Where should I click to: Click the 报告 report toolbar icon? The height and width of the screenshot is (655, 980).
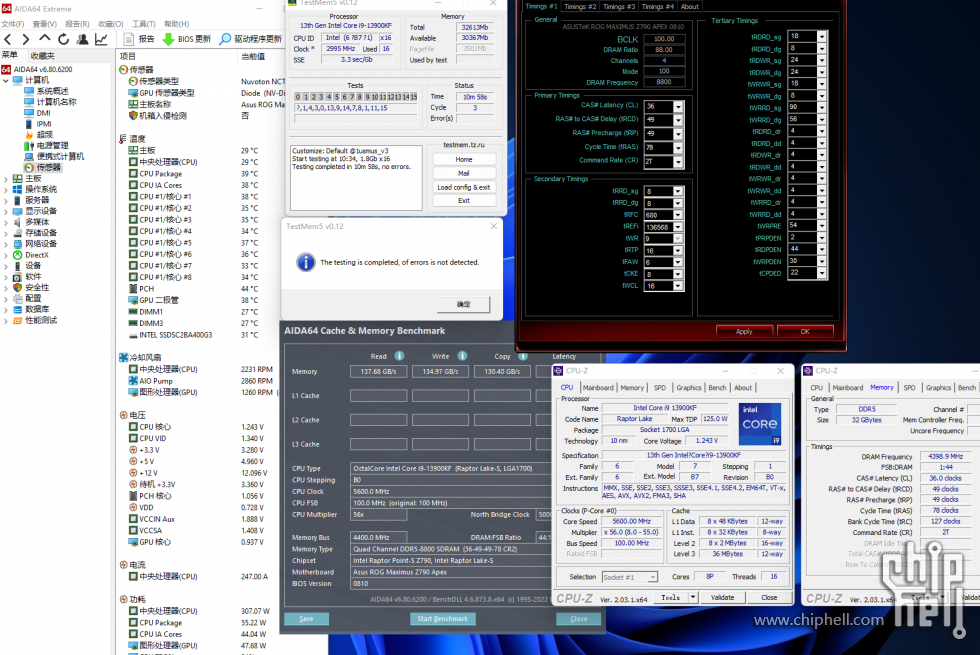[139, 39]
